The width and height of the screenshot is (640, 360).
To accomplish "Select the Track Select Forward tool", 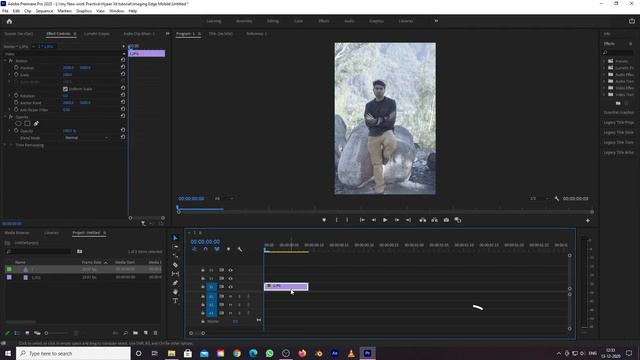I will coord(176,247).
